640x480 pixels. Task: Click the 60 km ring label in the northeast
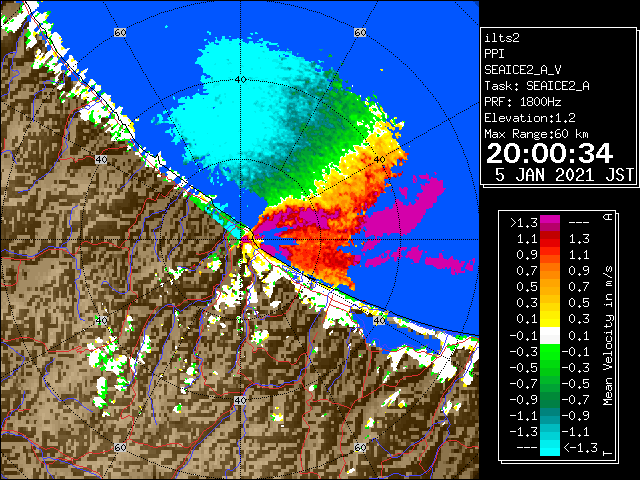360,33
